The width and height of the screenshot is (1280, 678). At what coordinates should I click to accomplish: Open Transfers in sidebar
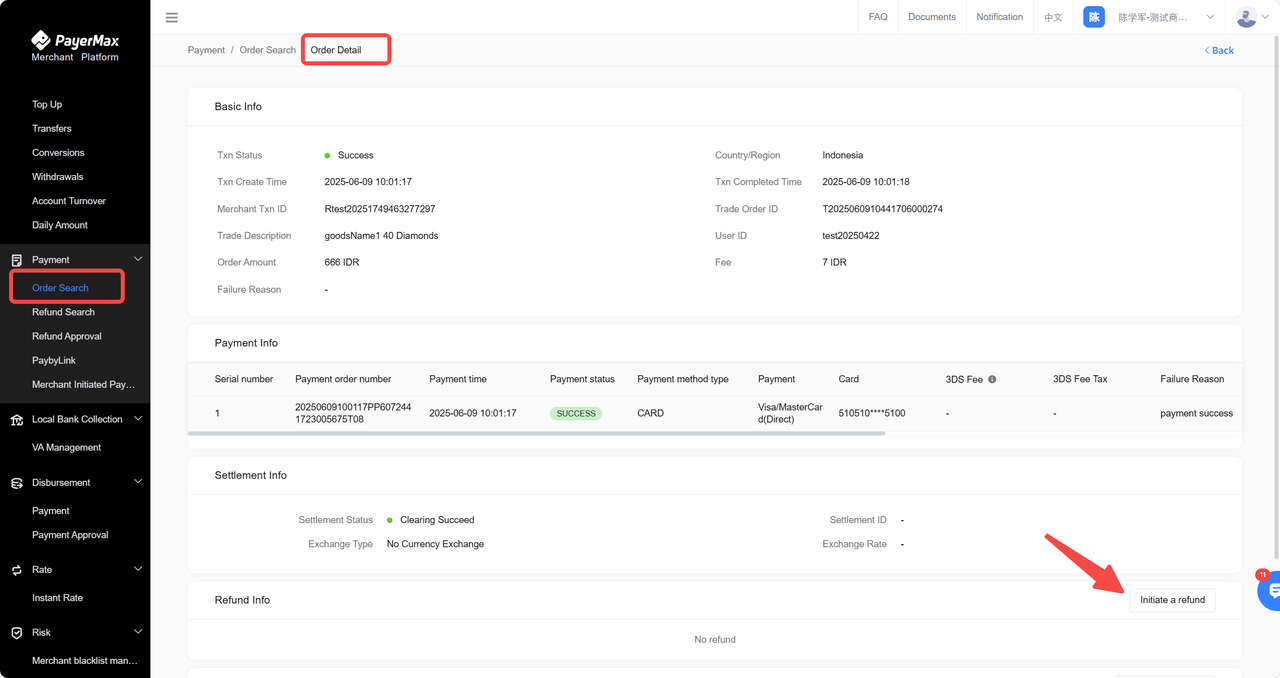[52, 128]
